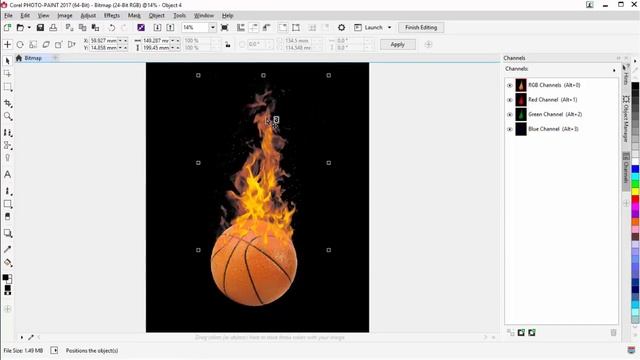Open the Object Manager docker tab
640x360 pixels.
pyautogui.click(x=625, y=118)
